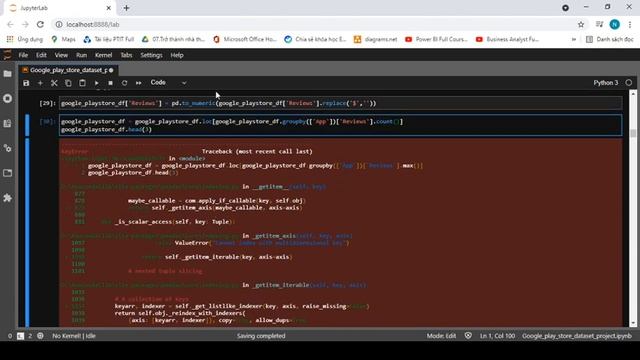Click the terminals count icon in status bar
Screen dimensions: 640x360
[20, 336]
